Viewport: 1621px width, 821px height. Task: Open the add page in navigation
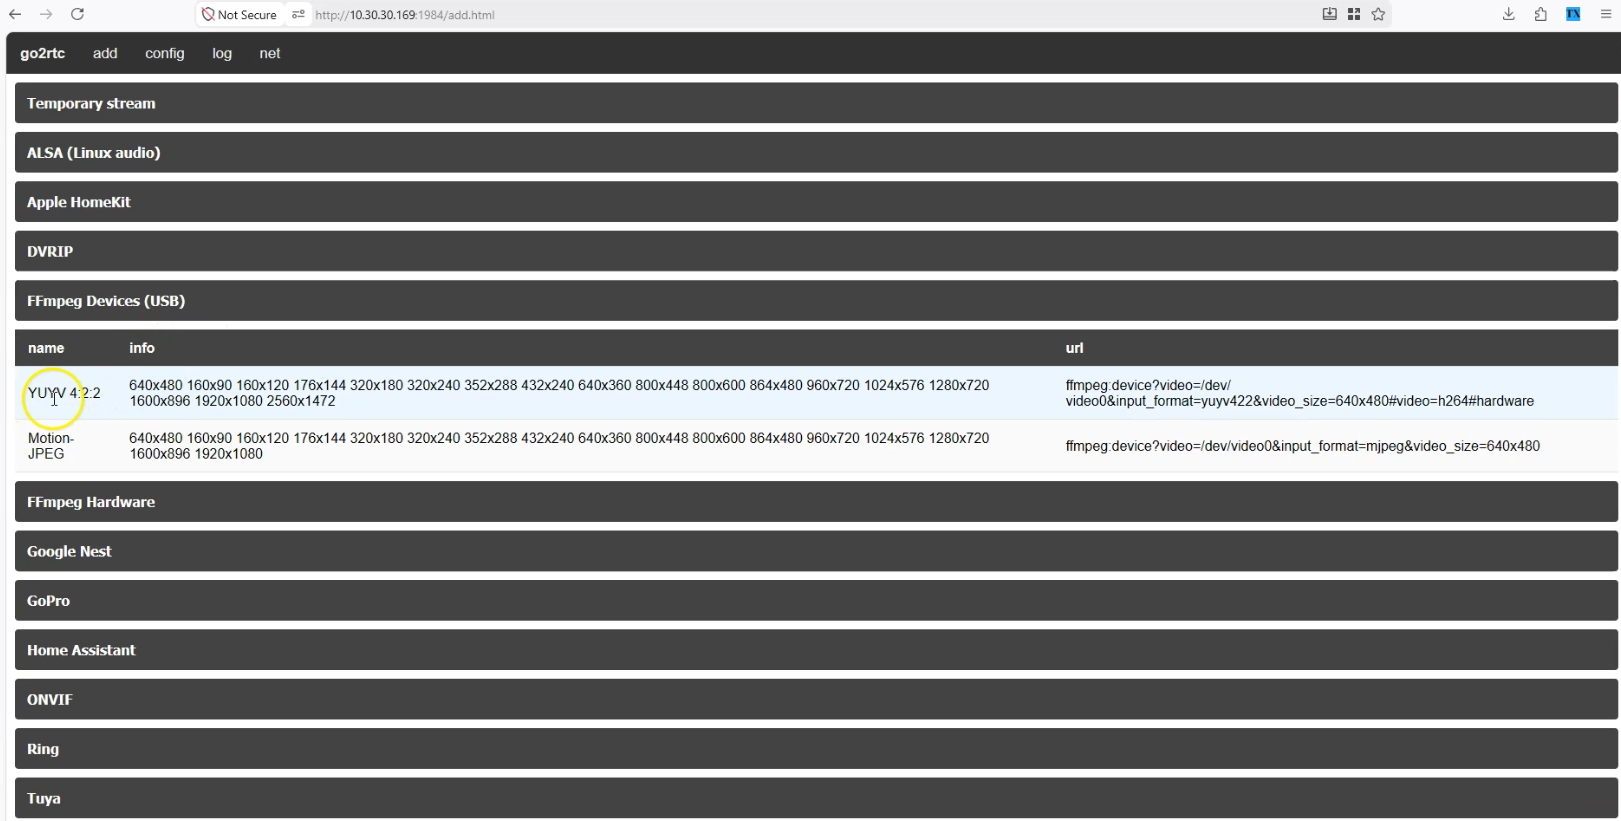(105, 53)
